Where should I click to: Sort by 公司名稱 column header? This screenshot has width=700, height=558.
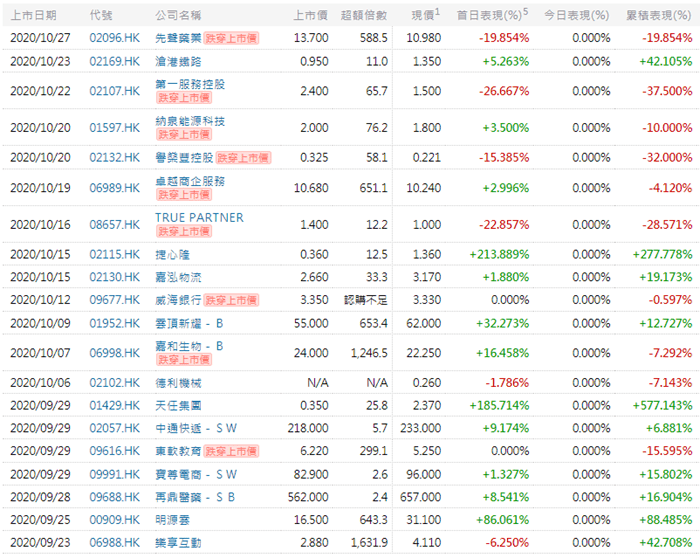click(178, 16)
